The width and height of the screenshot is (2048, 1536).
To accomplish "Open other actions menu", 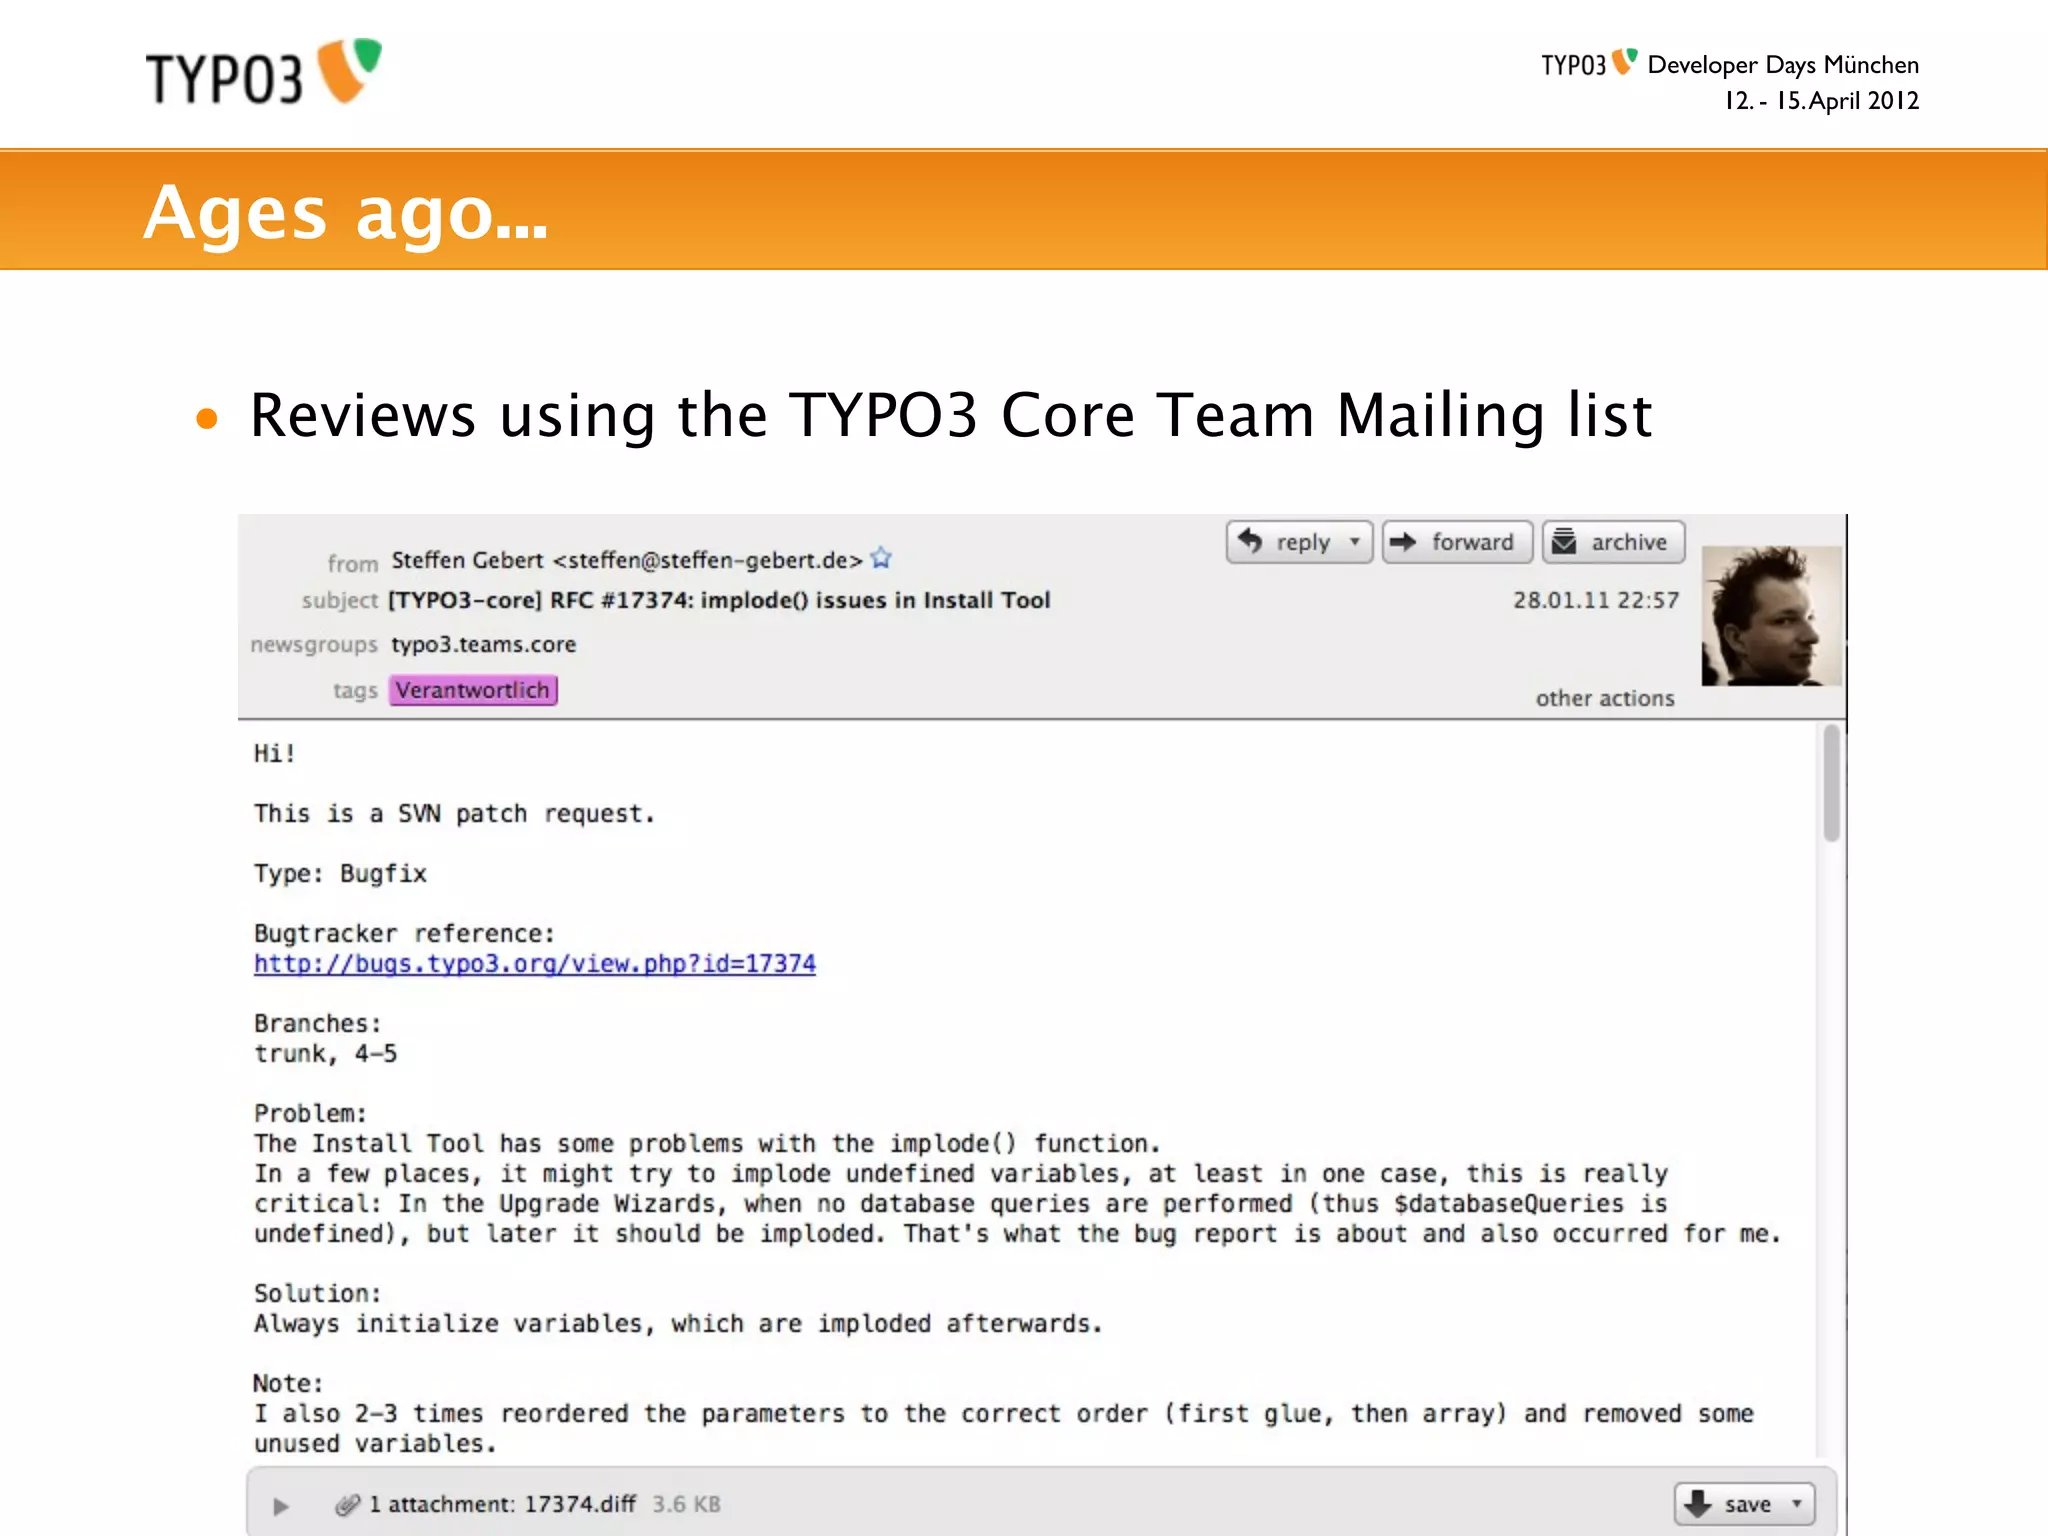I will point(1605,698).
